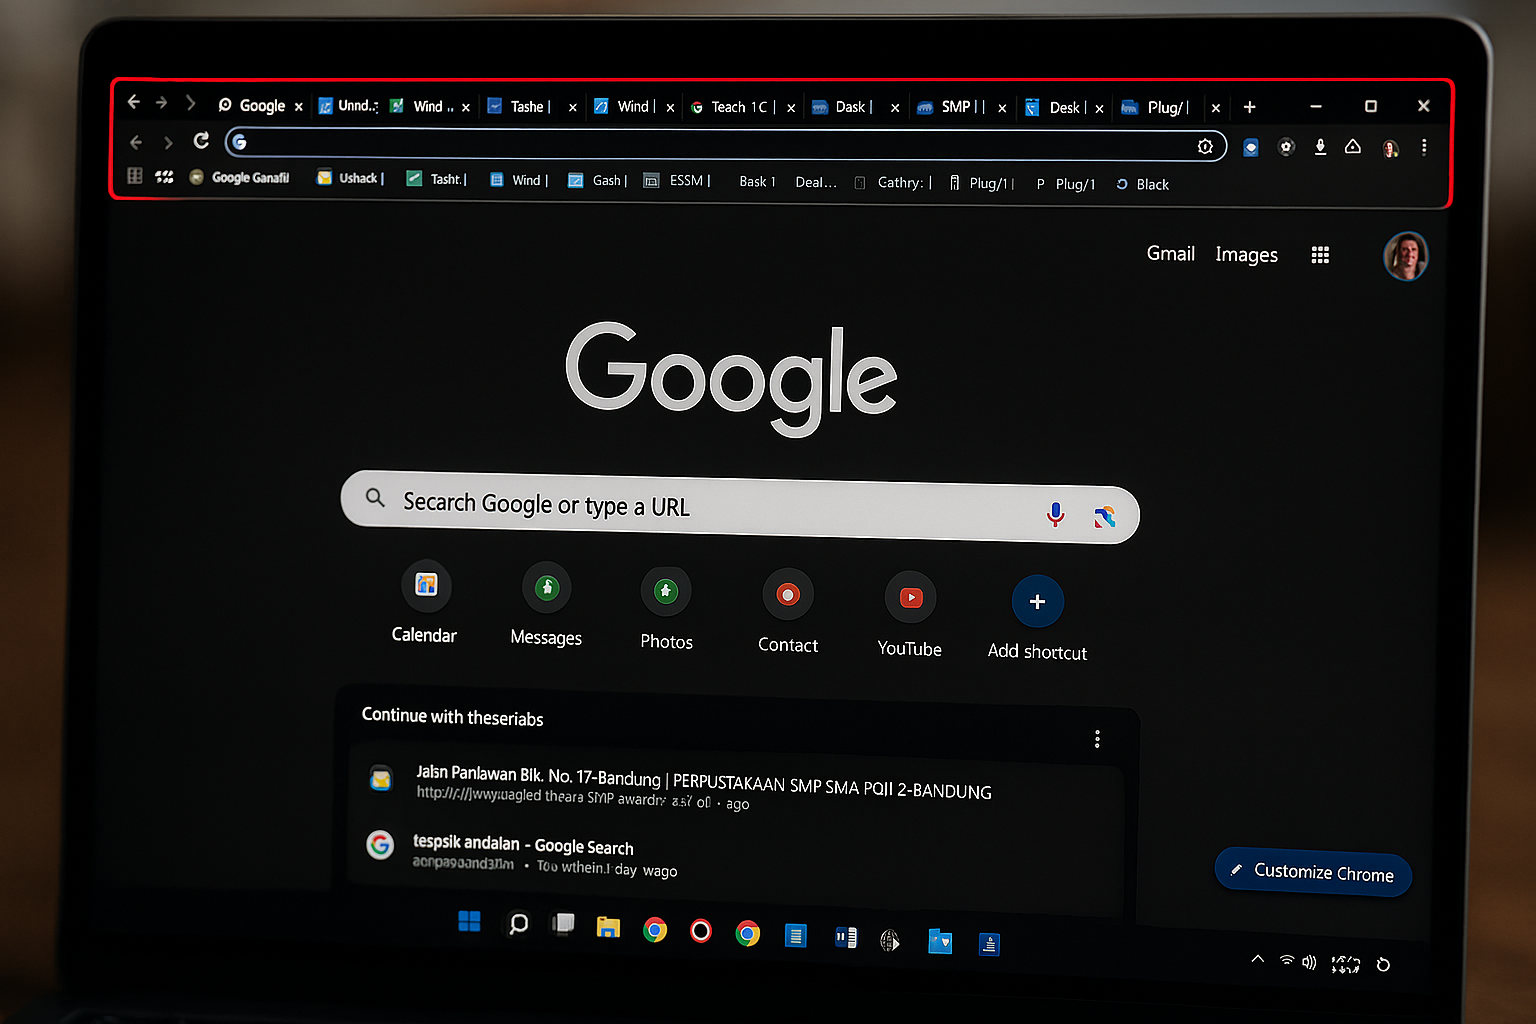
Task: Open the Google apps launcher grid
Action: (x=1320, y=255)
